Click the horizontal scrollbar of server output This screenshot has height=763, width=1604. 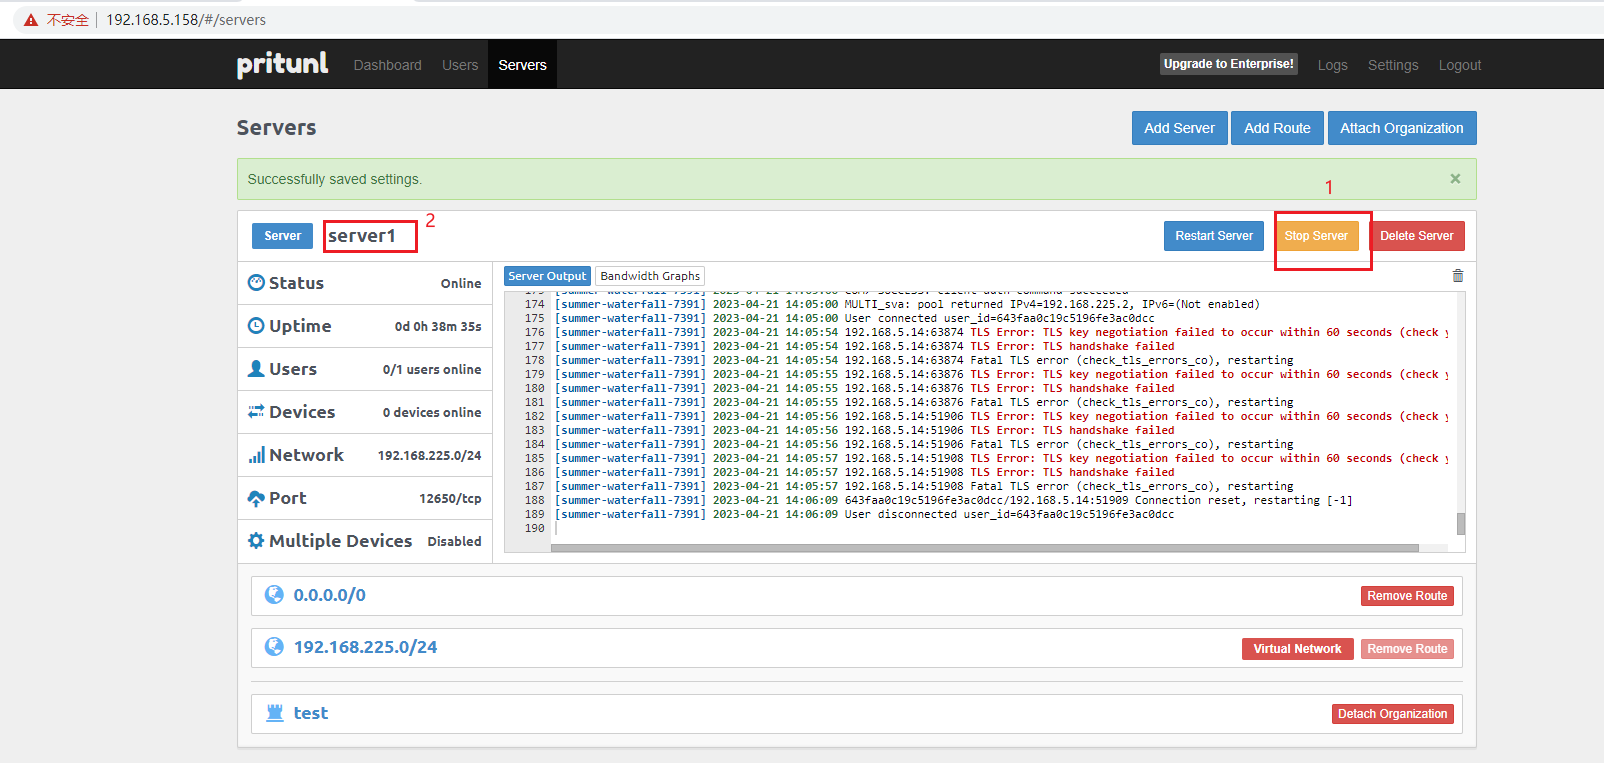coord(985,548)
